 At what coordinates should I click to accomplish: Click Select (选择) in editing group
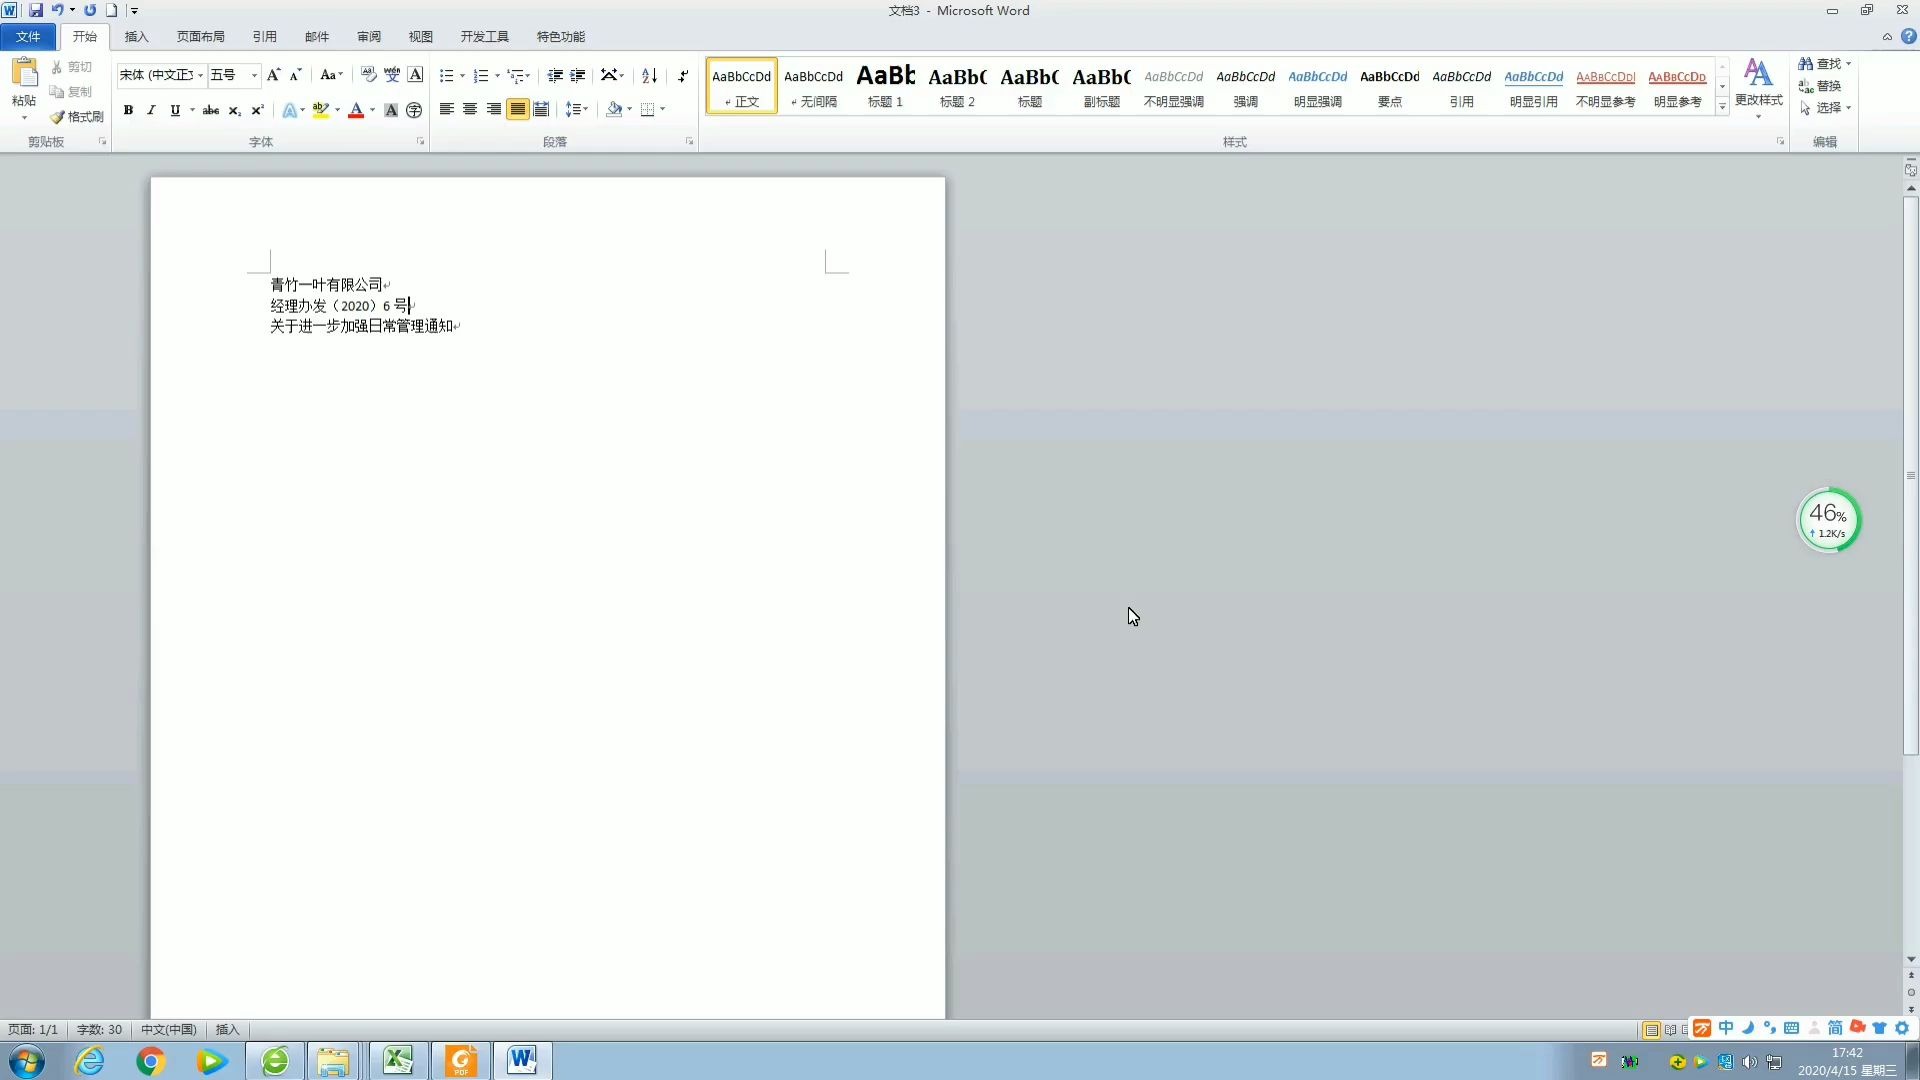(x=1825, y=108)
